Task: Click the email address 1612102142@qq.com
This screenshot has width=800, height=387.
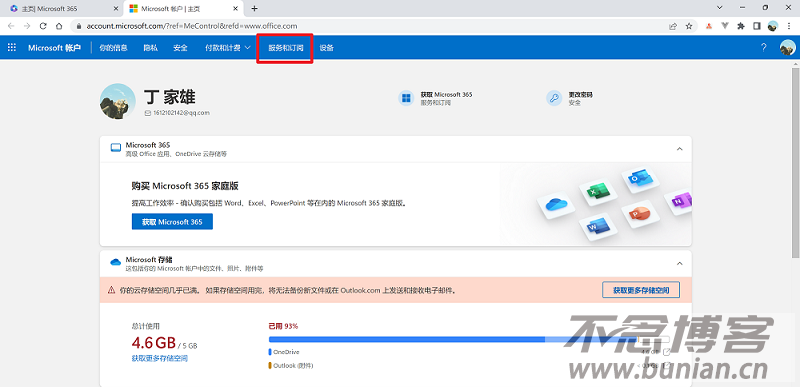Action: 181,113
